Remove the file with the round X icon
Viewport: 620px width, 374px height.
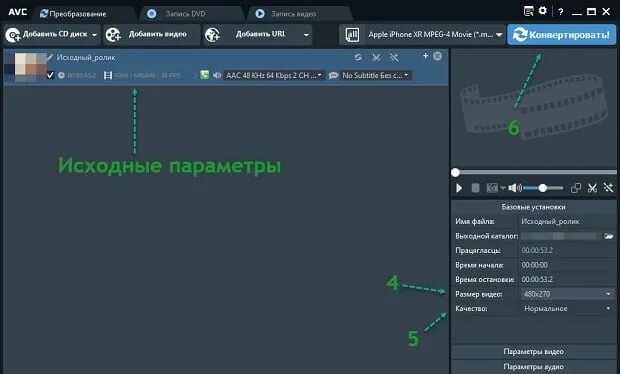click(x=437, y=56)
